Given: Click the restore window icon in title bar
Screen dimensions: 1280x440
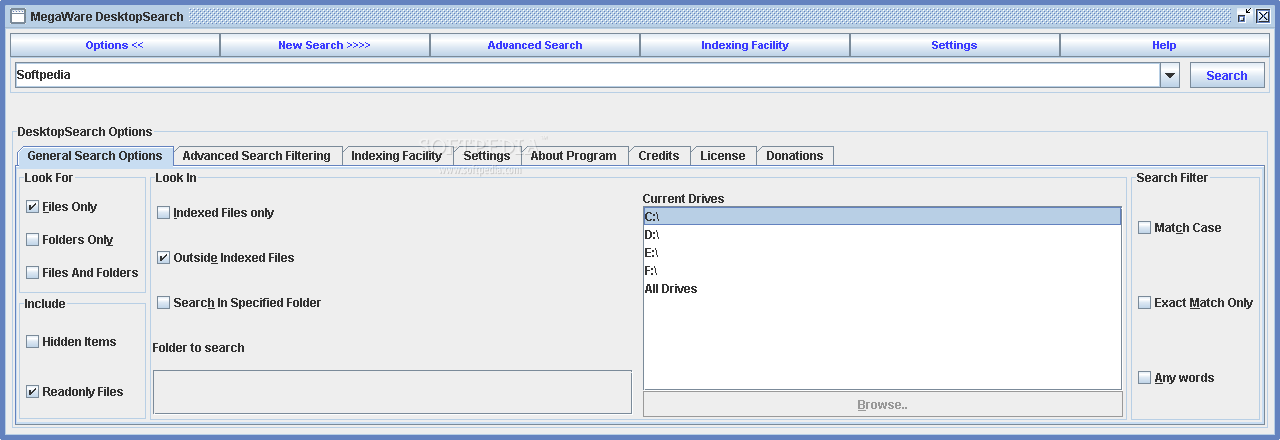Looking at the screenshot, I should 1244,16.
